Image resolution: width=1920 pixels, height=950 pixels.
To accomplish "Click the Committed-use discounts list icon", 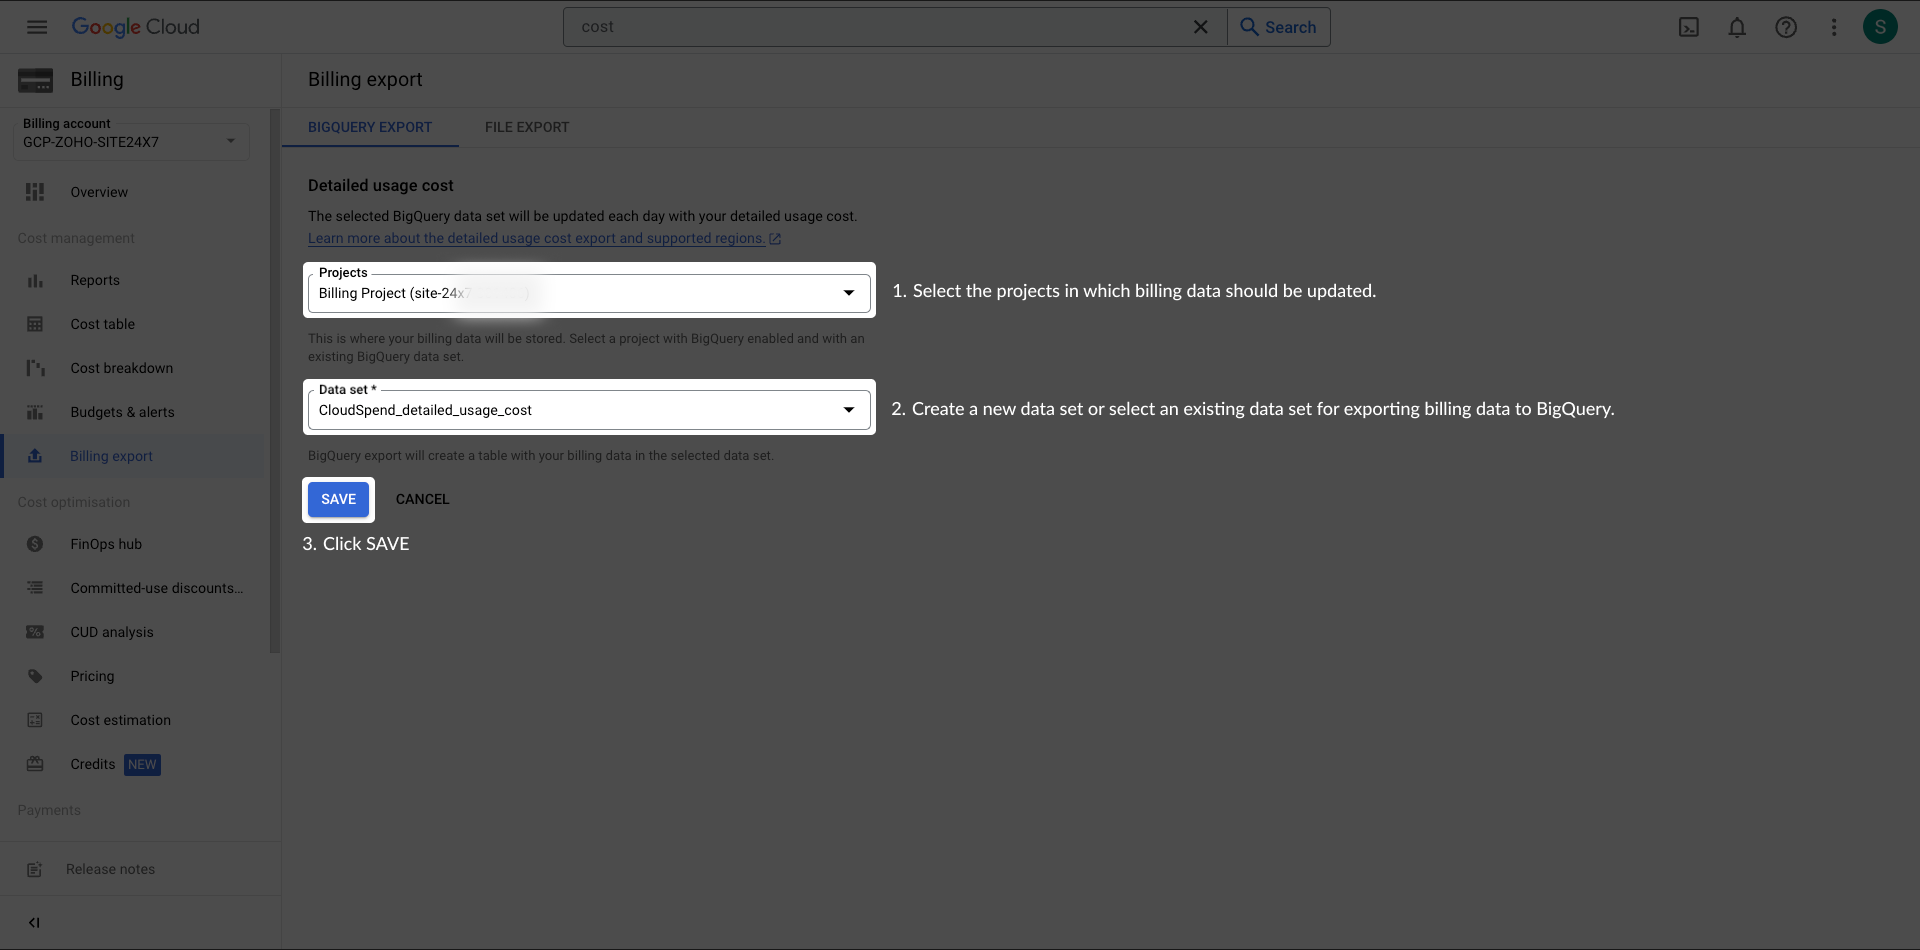I will click(x=35, y=588).
